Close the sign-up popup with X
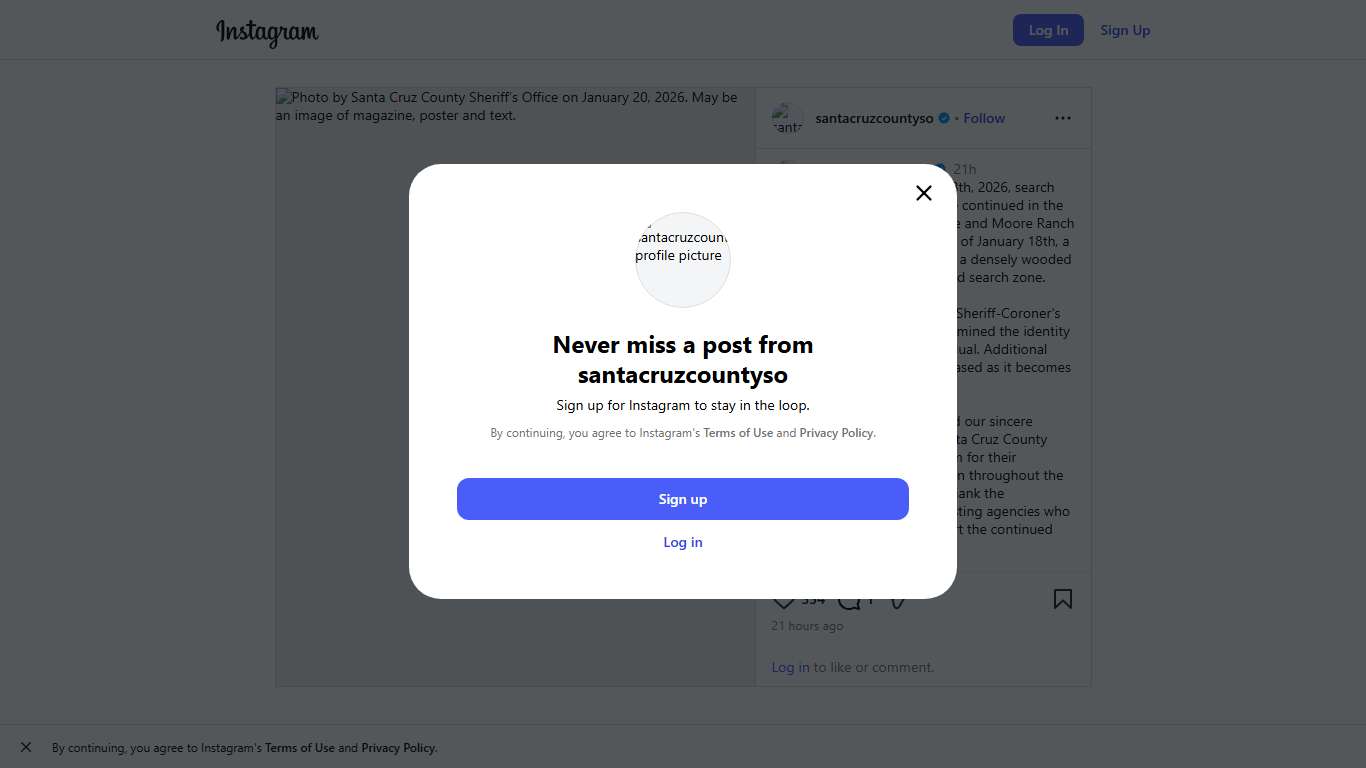The width and height of the screenshot is (1366, 768). point(924,193)
